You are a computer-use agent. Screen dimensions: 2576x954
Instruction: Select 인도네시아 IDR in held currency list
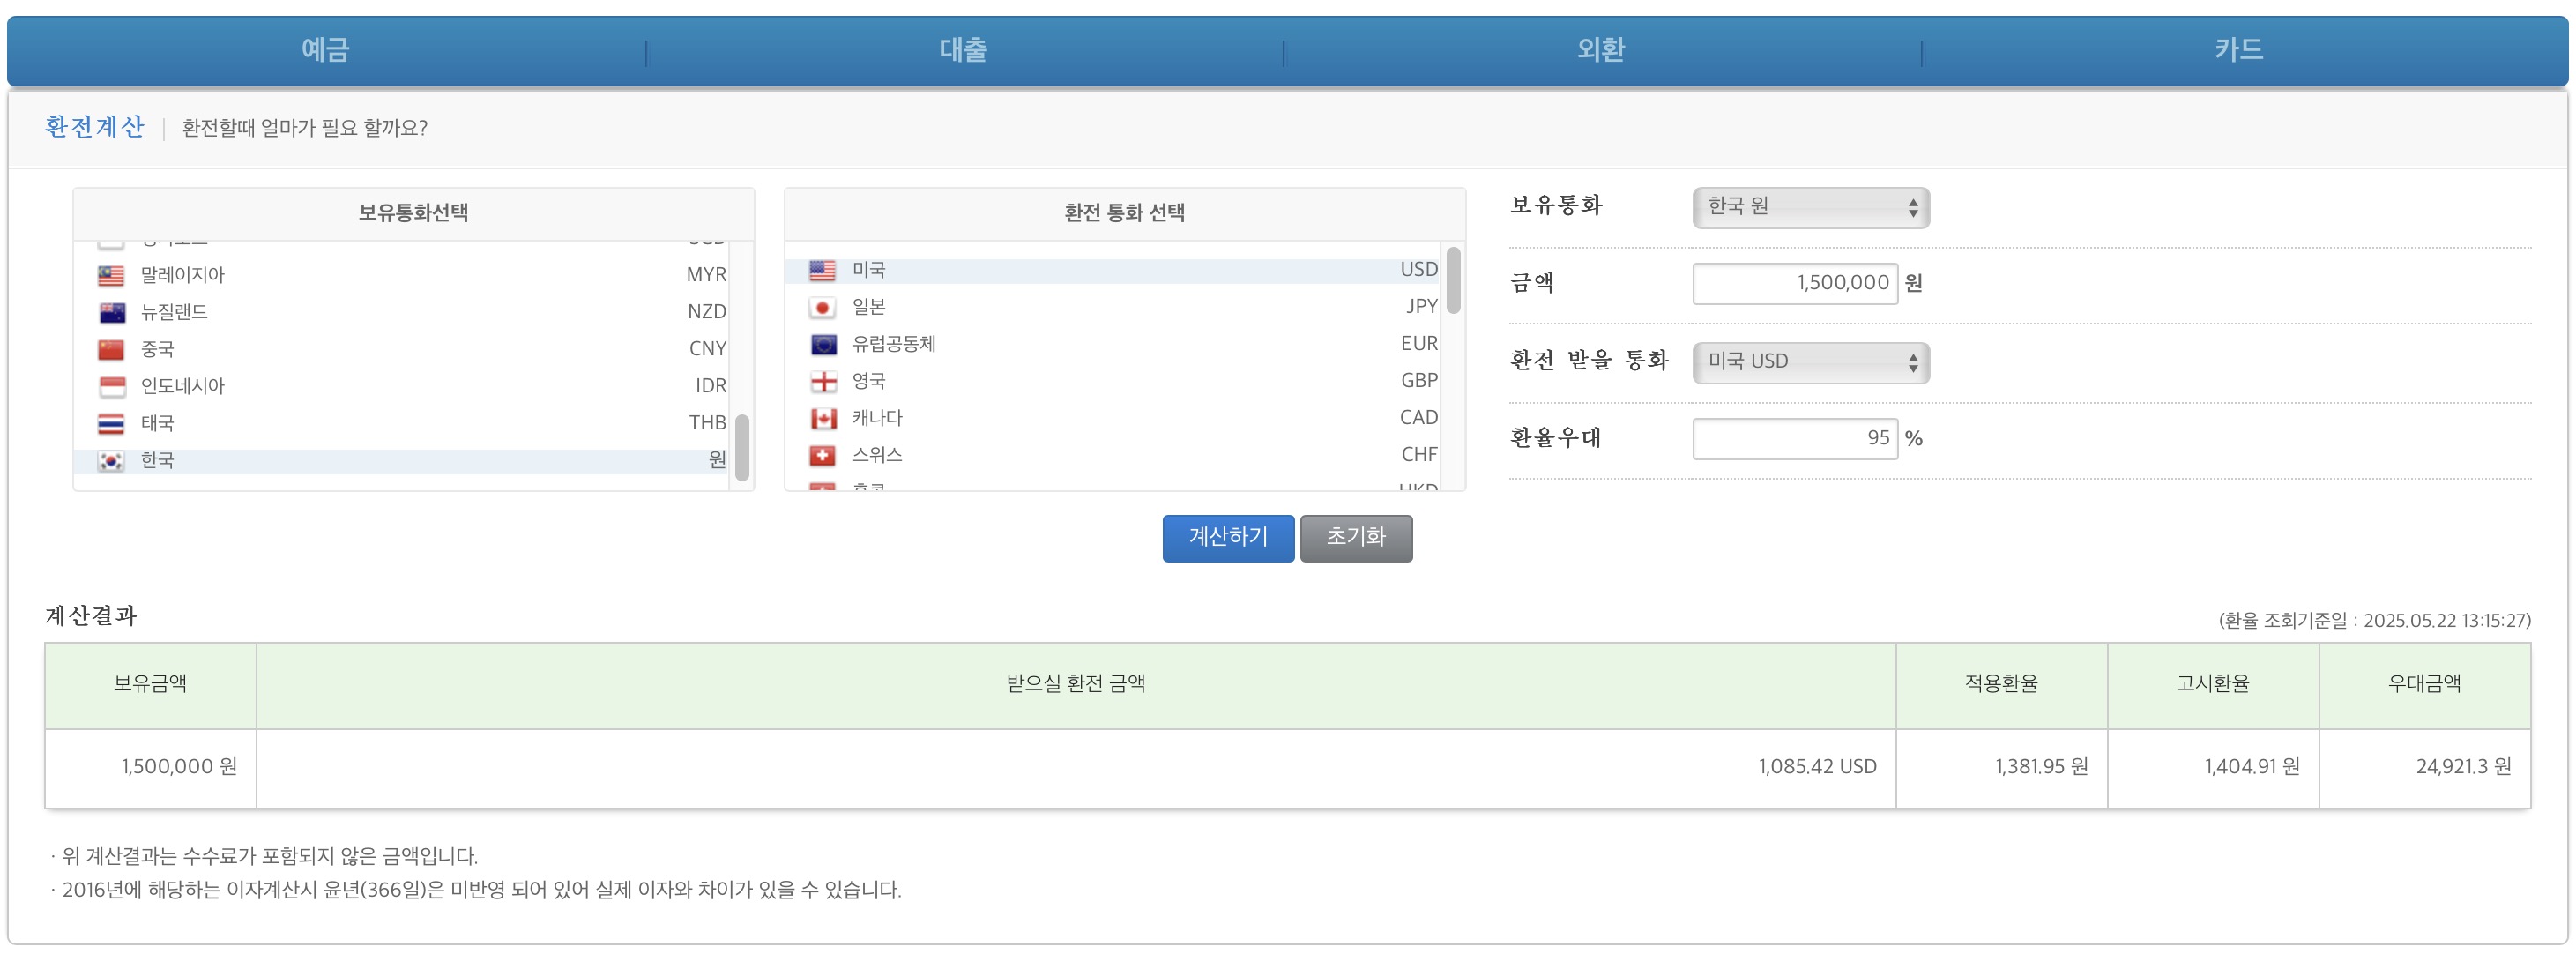pyautogui.click(x=412, y=386)
